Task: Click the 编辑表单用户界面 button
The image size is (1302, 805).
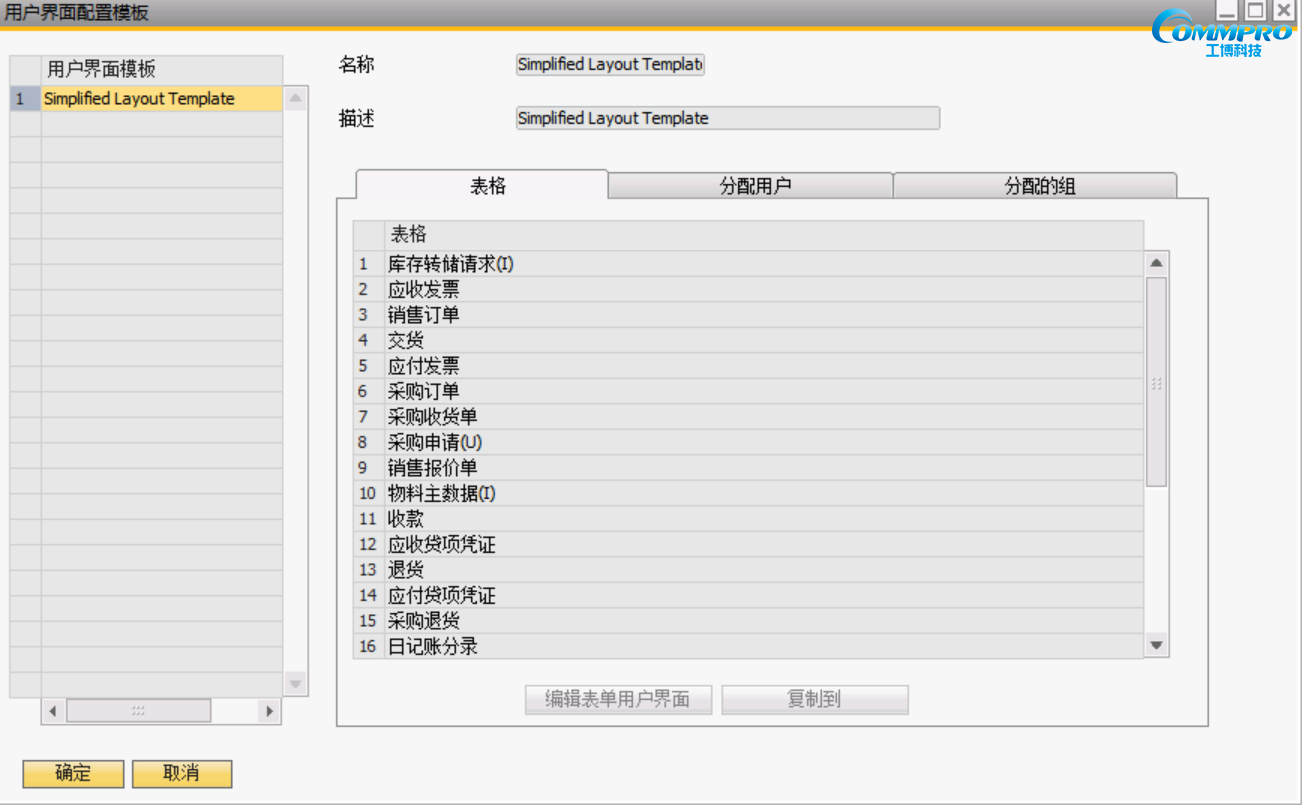Action: click(618, 699)
